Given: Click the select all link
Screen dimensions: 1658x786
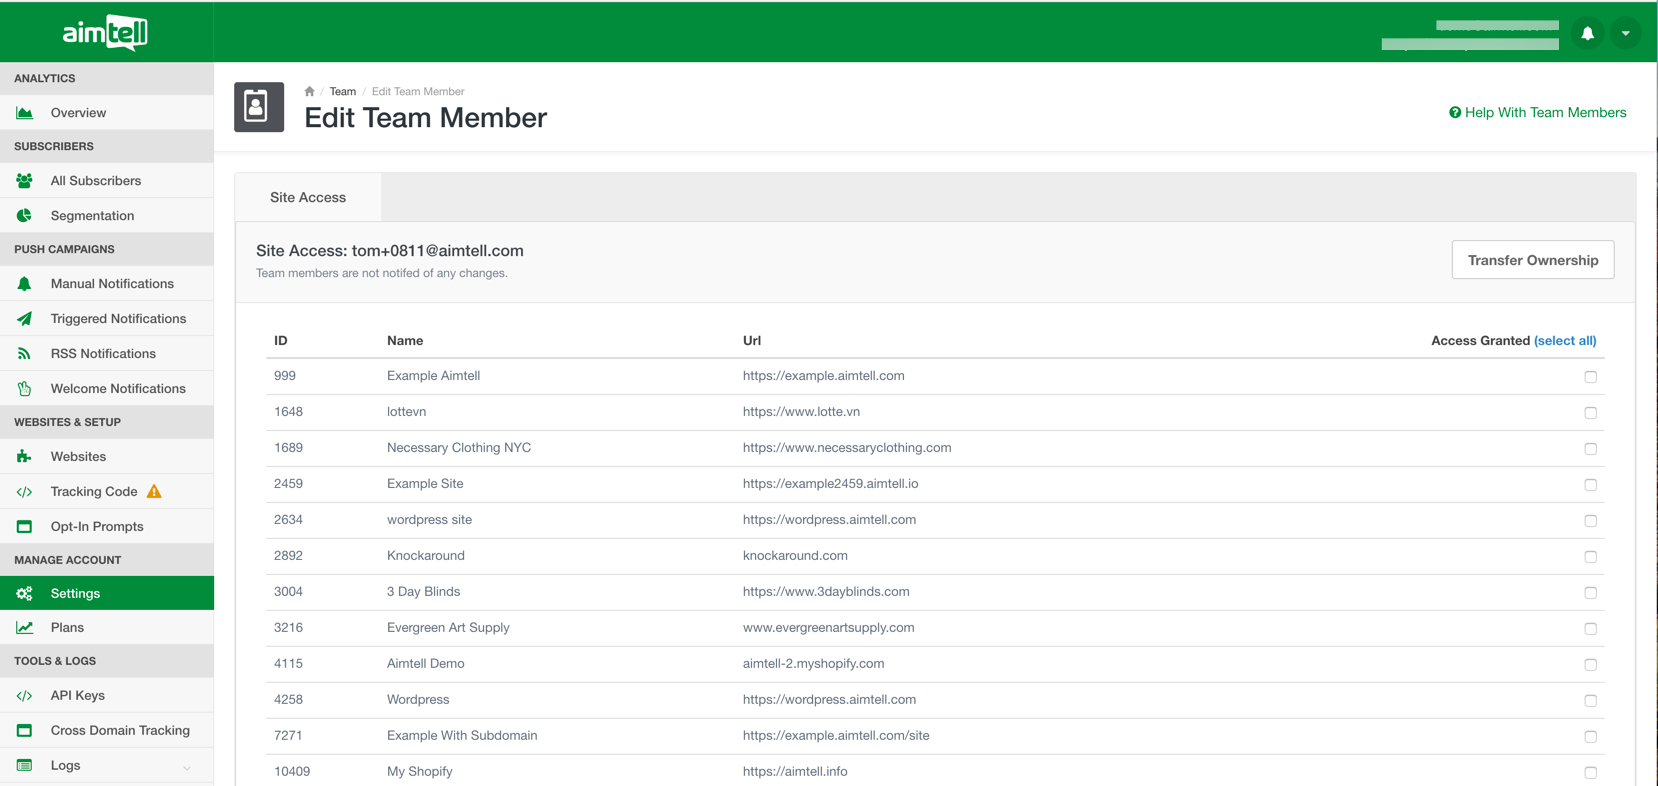Looking at the screenshot, I should 1565,341.
